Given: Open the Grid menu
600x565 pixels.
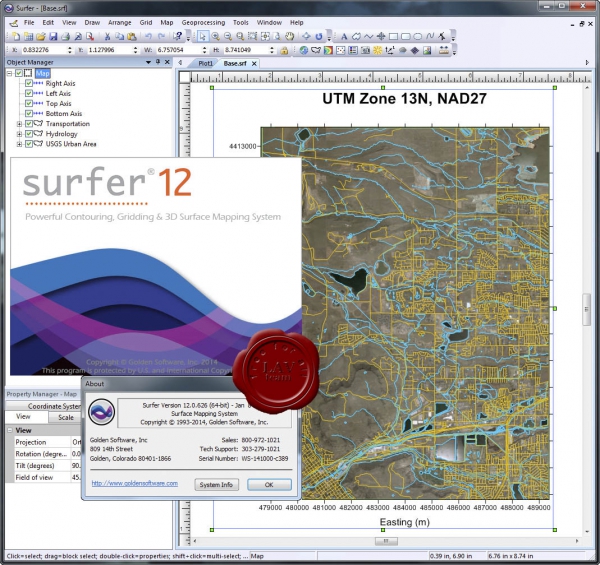Looking at the screenshot, I should [x=146, y=23].
